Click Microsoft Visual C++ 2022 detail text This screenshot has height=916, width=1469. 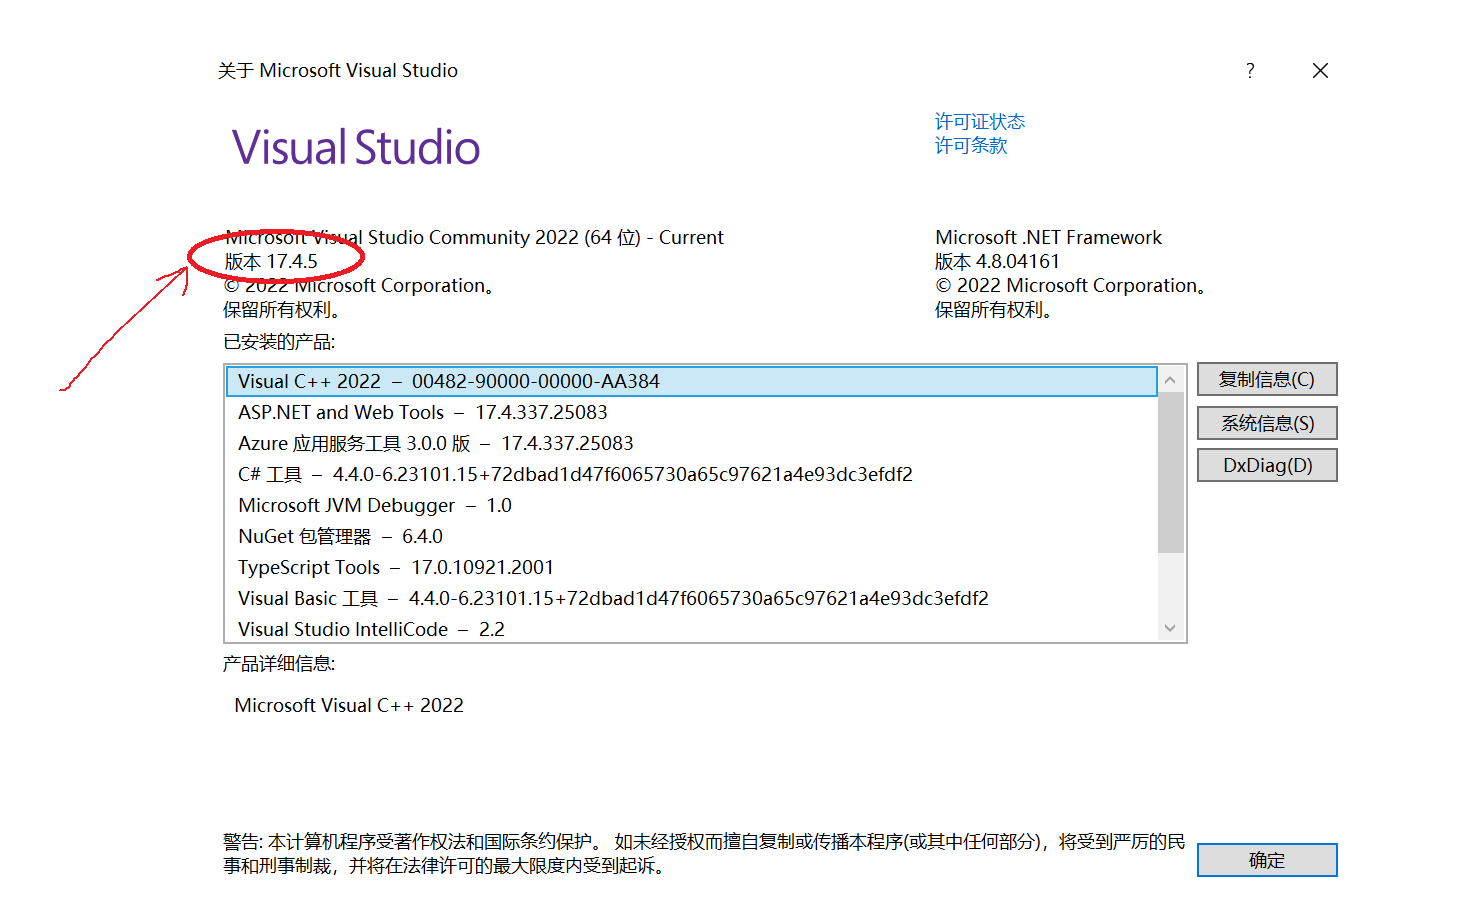pyautogui.click(x=349, y=705)
